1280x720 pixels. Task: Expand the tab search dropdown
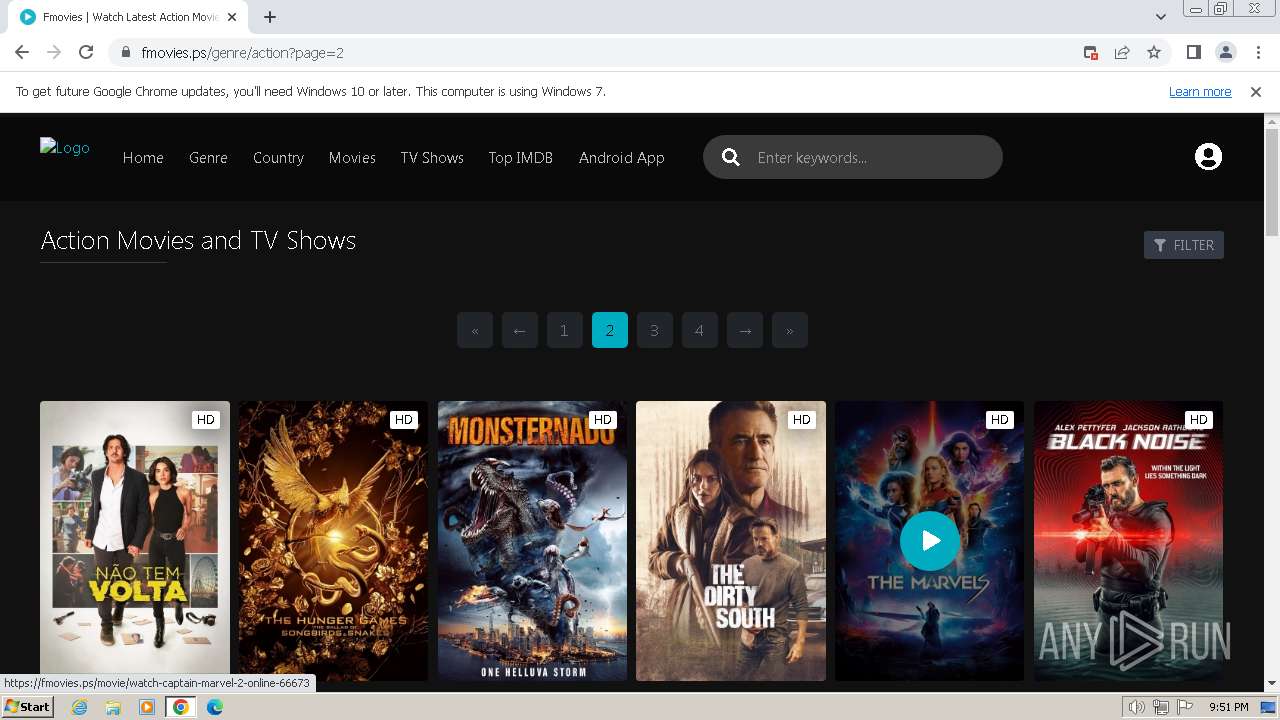[x=1160, y=17]
